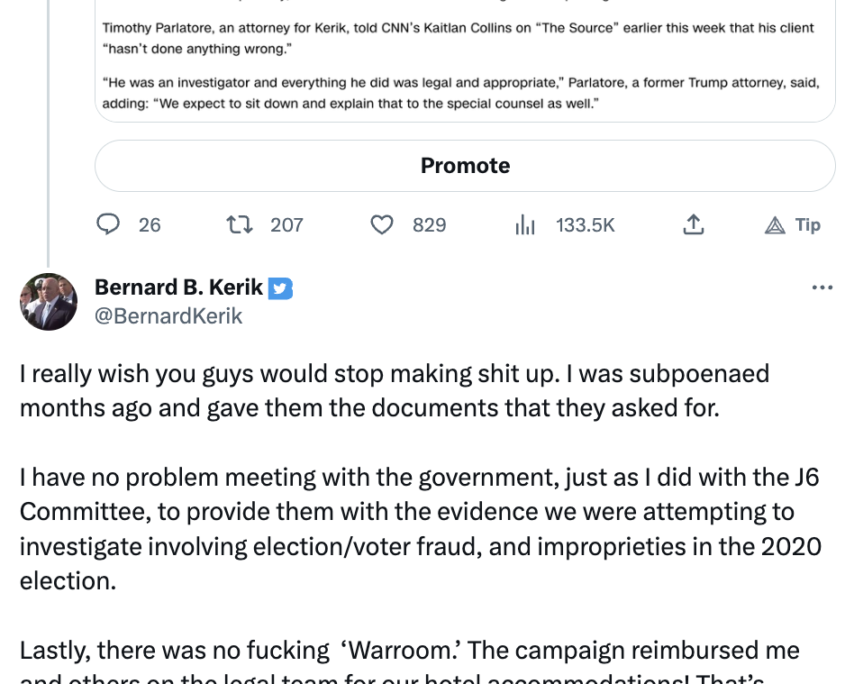
Task: Click the tweet text about being subpoenaed
Action: tap(394, 391)
